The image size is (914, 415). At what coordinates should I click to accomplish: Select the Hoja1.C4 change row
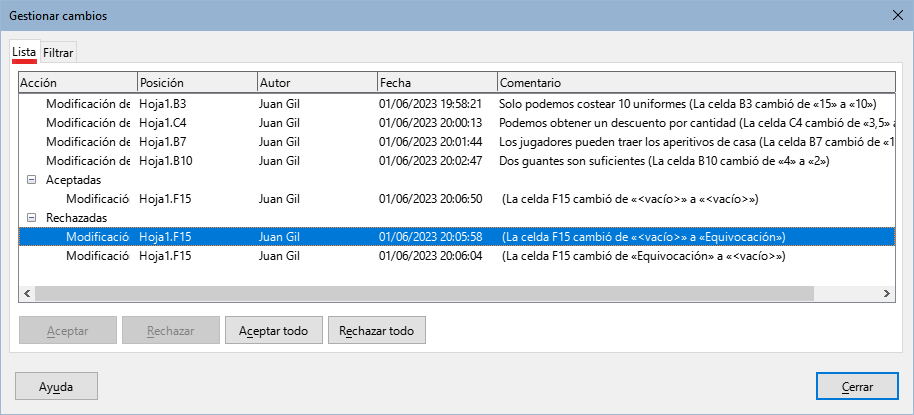[x=163, y=123]
